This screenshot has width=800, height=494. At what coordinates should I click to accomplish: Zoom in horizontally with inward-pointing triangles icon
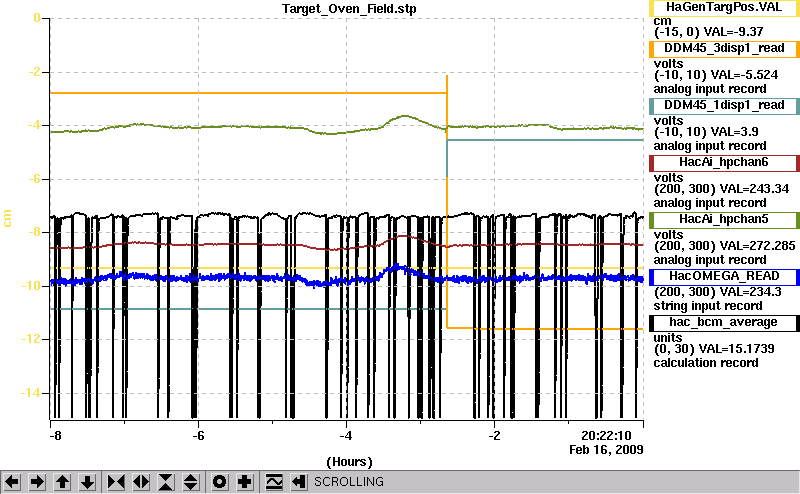click(x=116, y=482)
